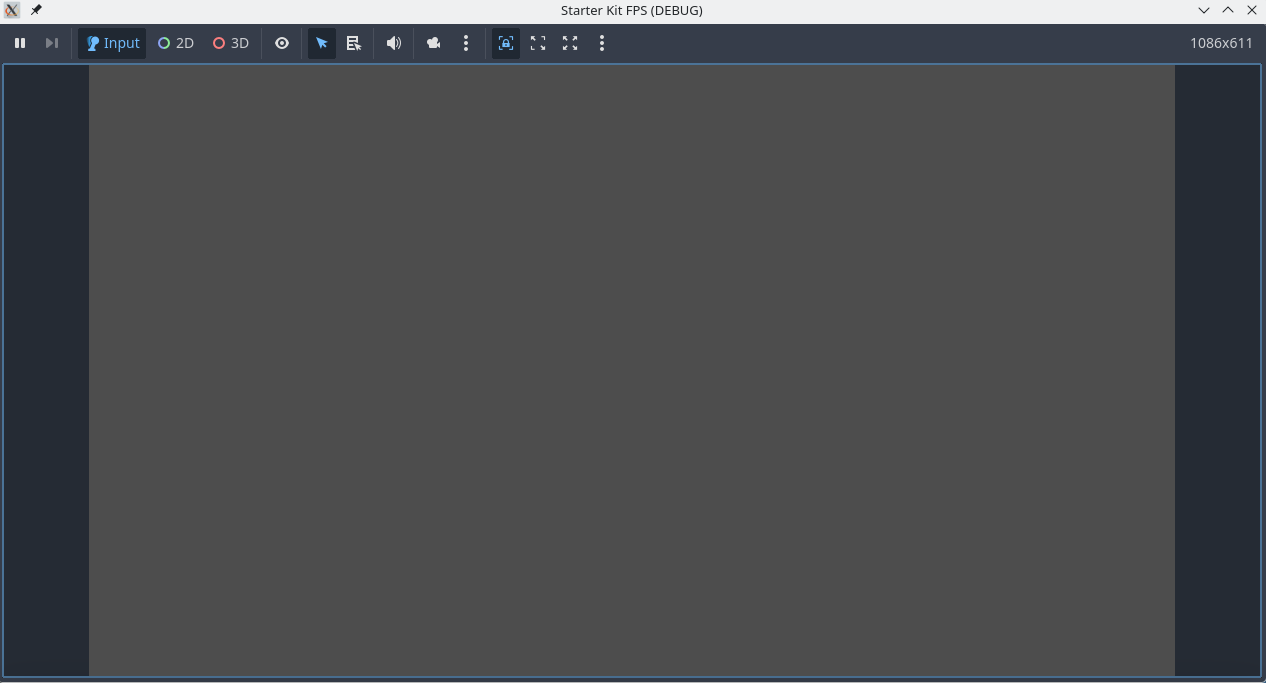
Task: Open the window menu application icon
Action: coord(12,10)
